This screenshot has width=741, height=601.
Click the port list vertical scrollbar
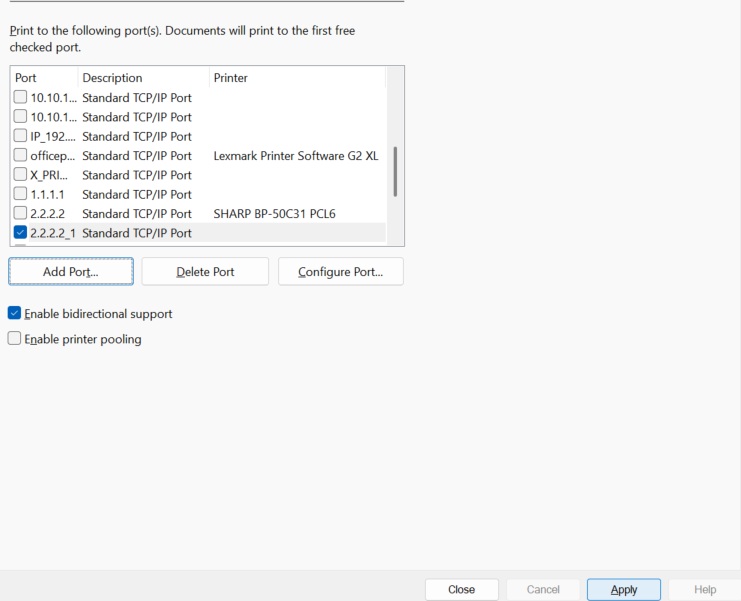(395, 172)
